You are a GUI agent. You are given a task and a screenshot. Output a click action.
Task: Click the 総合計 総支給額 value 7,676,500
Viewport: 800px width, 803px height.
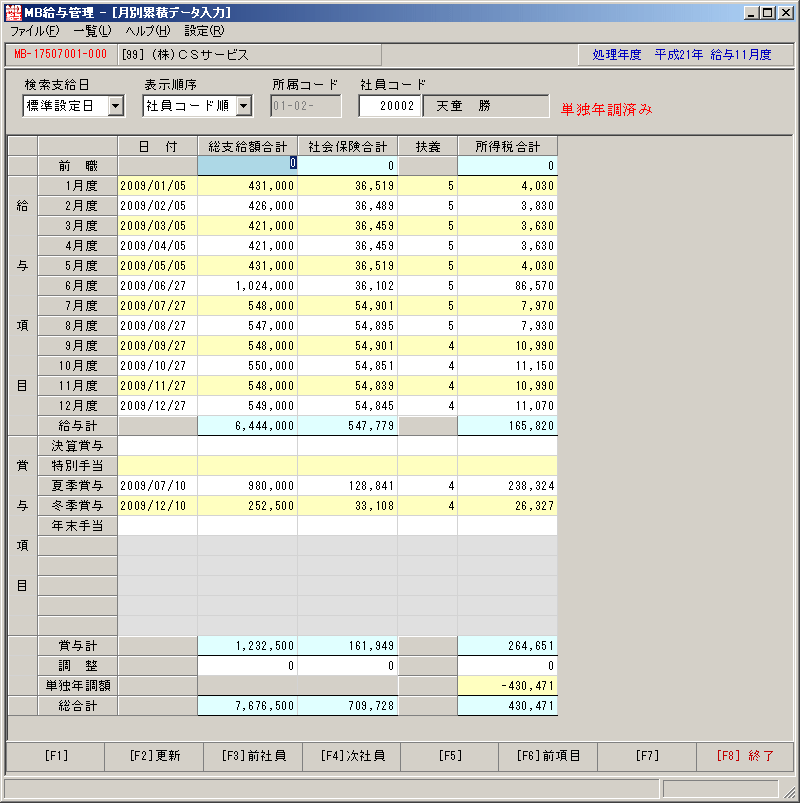pyautogui.click(x=247, y=706)
